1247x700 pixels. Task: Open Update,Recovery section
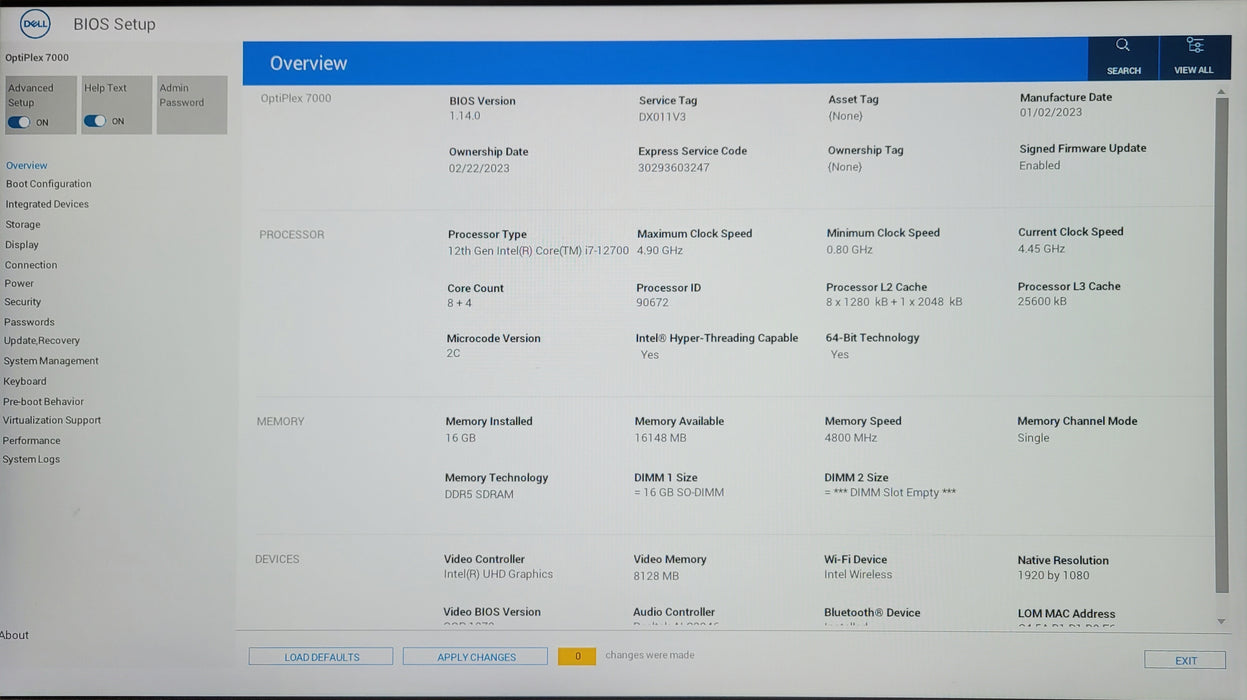pyautogui.click(x=42, y=341)
